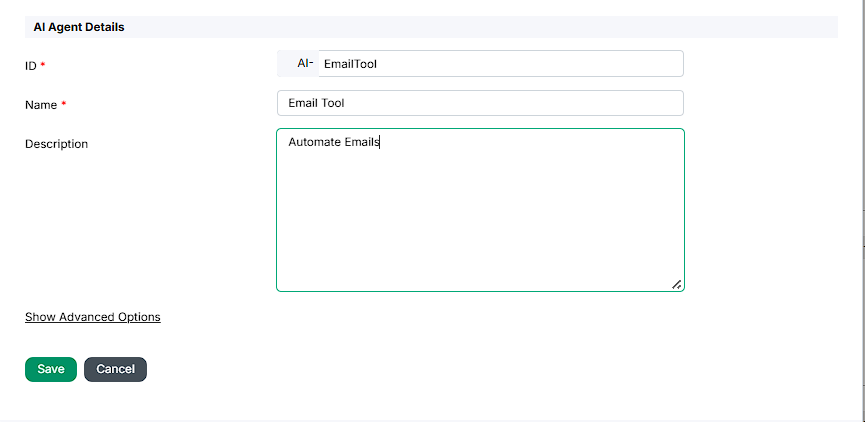Viewport: 865px width, 422px height.
Task: Click the Description field label
Action: coord(56,144)
